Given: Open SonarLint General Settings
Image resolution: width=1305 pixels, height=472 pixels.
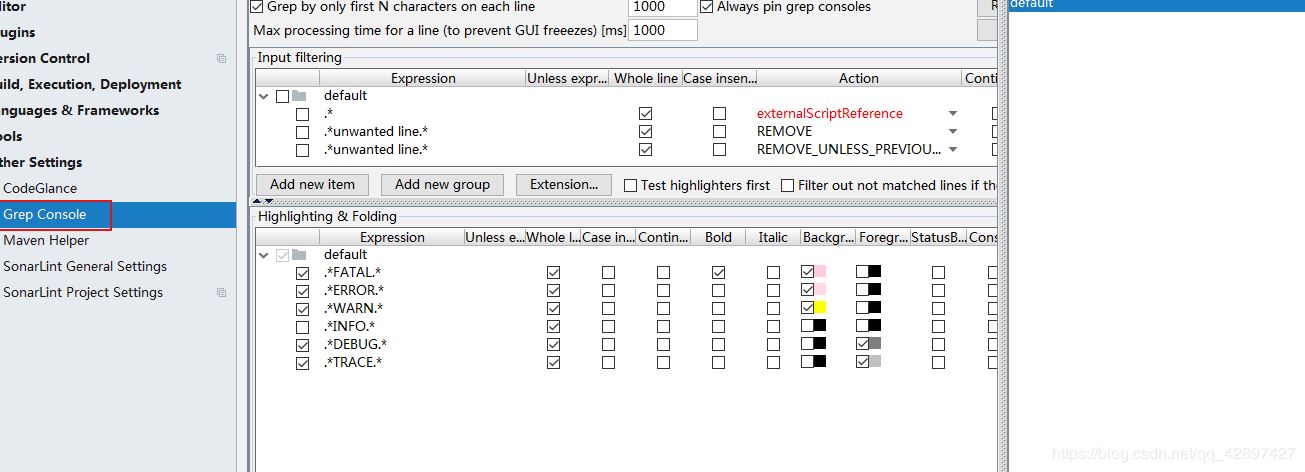Looking at the screenshot, I should 85,266.
